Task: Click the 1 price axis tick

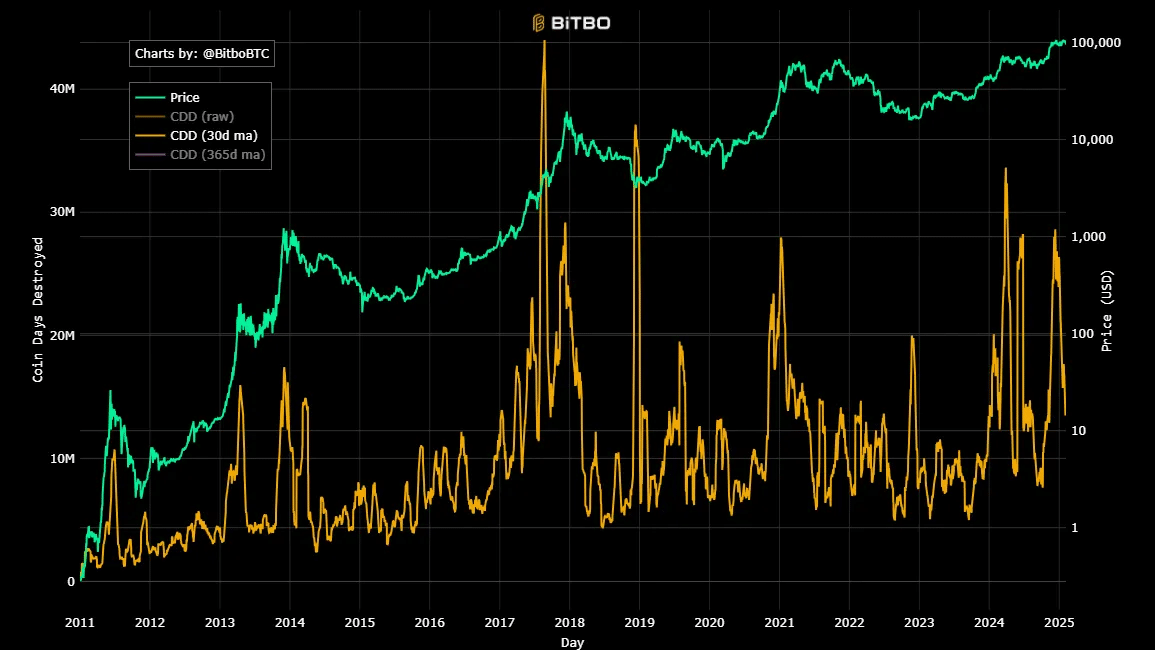Action: coord(1074,528)
